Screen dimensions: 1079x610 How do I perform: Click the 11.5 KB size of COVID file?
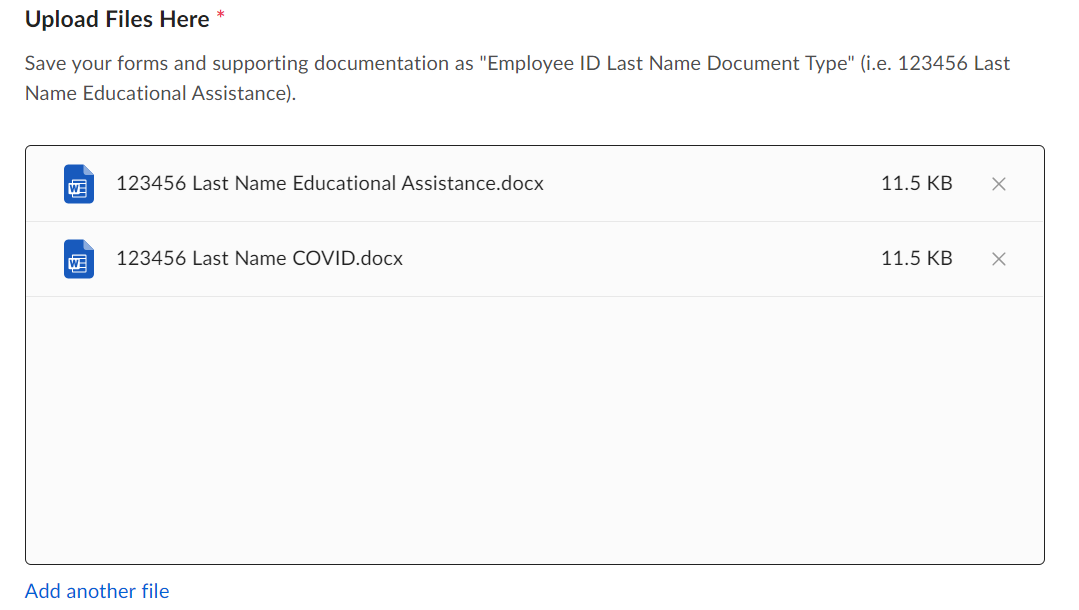(x=917, y=258)
